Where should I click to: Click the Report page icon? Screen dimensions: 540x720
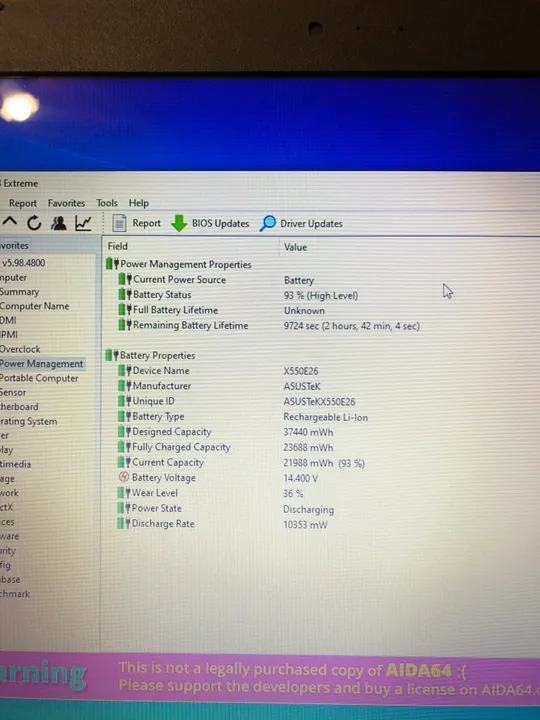(x=119, y=223)
